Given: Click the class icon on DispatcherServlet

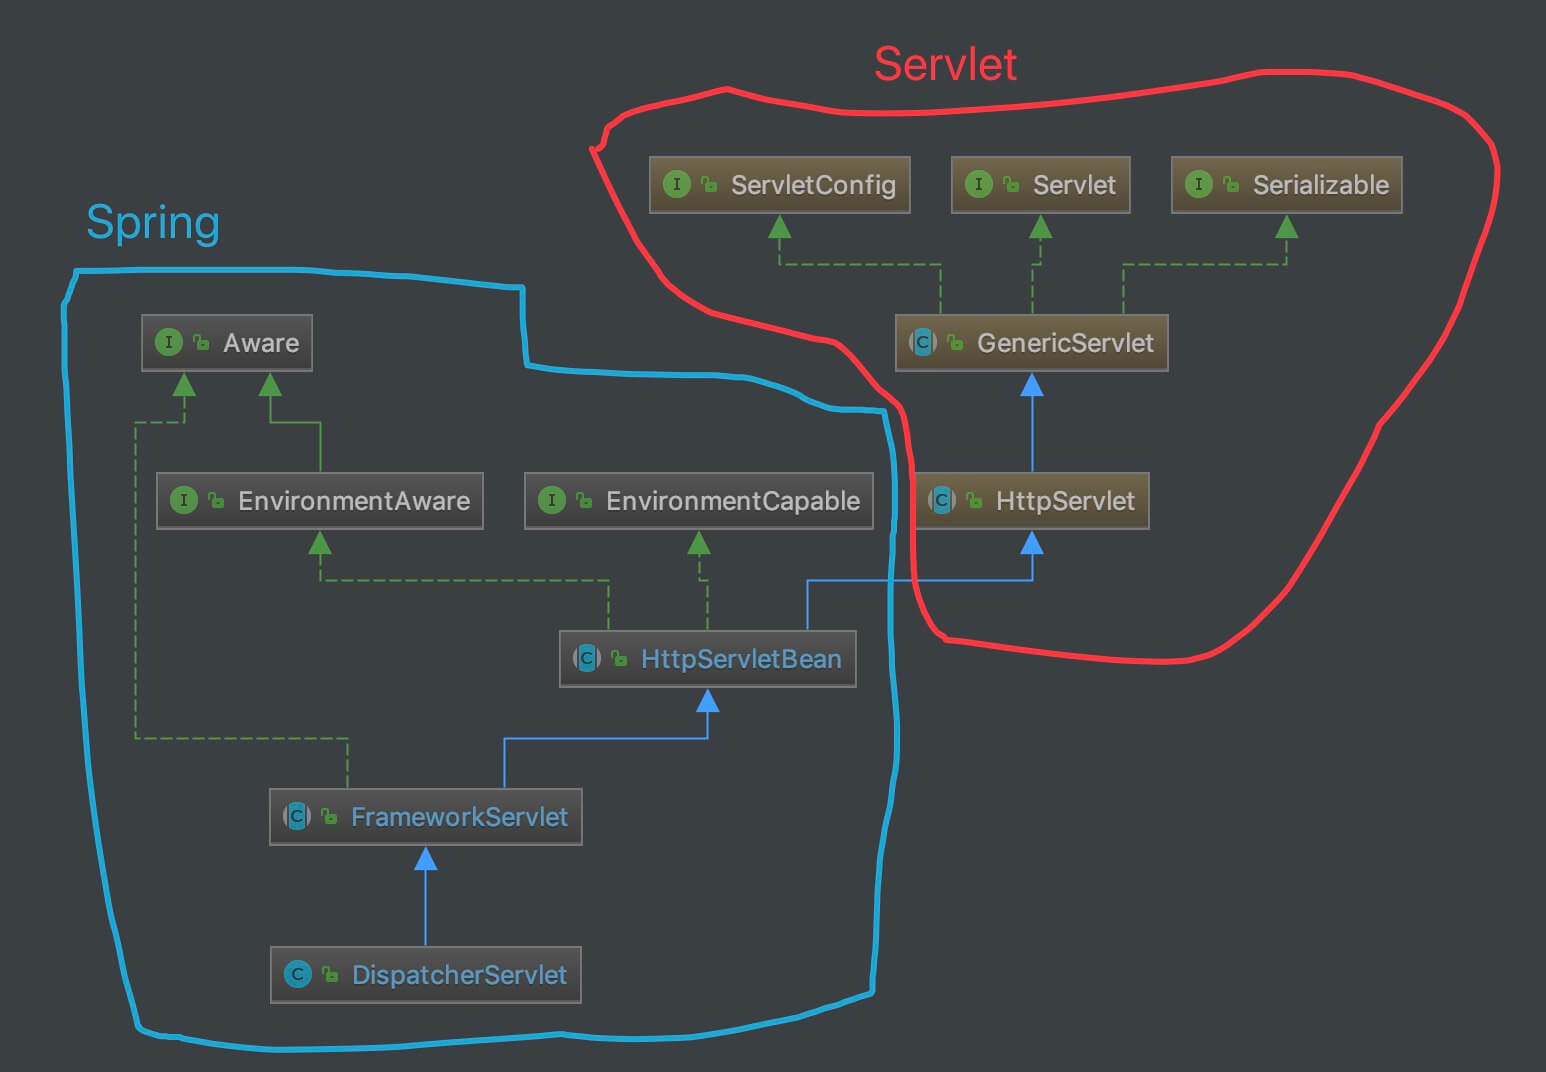Looking at the screenshot, I should point(297,974).
